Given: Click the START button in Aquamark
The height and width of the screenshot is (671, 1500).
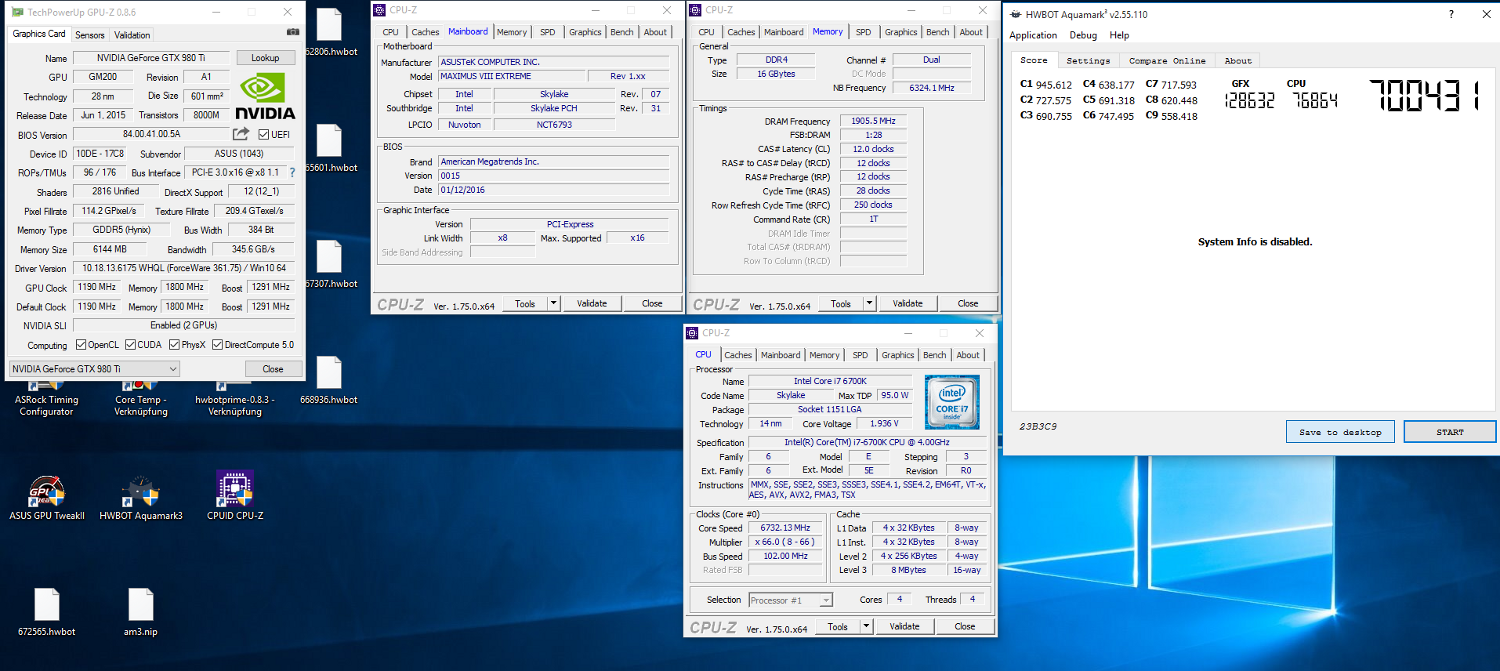Looking at the screenshot, I should tap(1450, 432).
